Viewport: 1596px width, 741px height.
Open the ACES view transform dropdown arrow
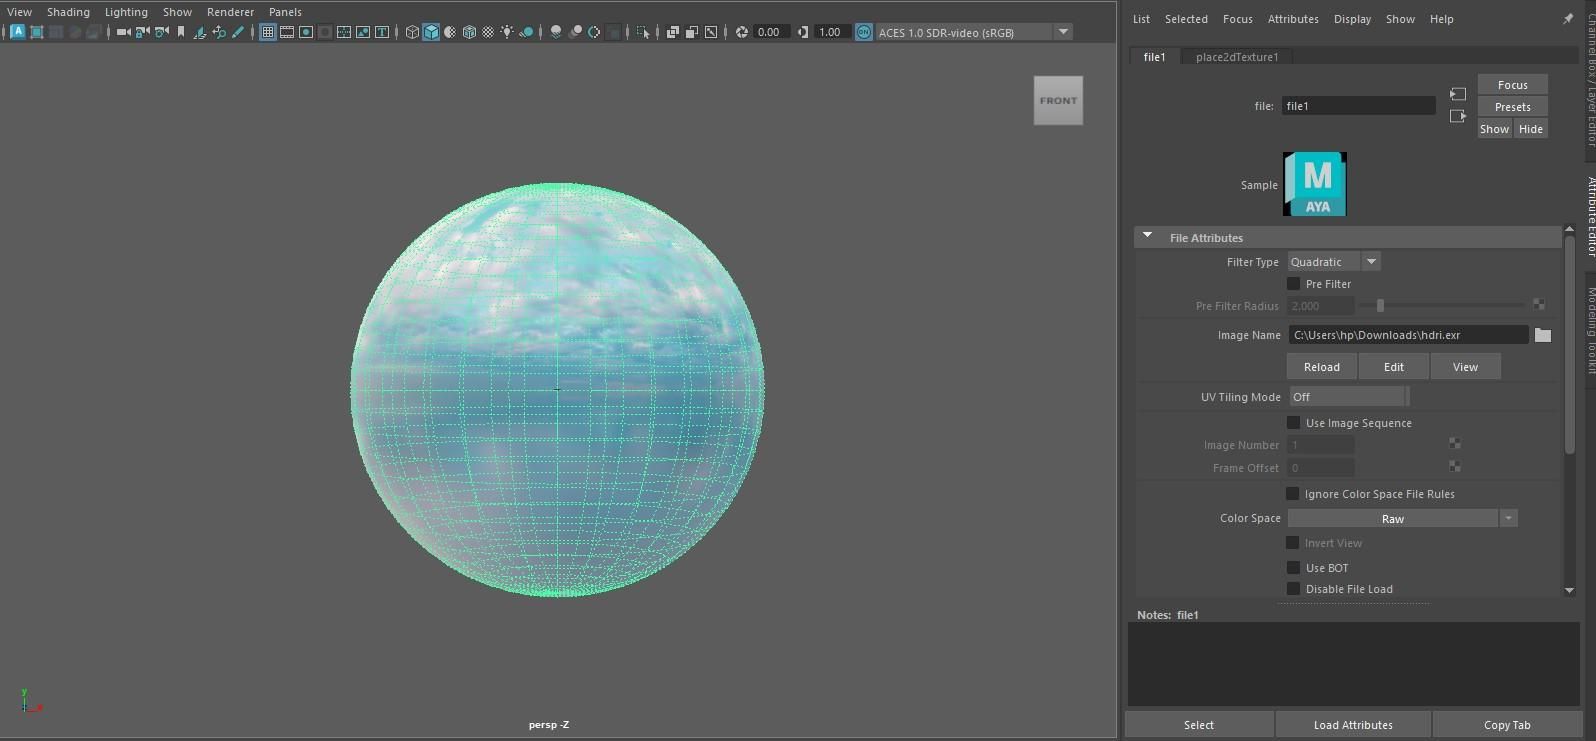(1064, 32)
